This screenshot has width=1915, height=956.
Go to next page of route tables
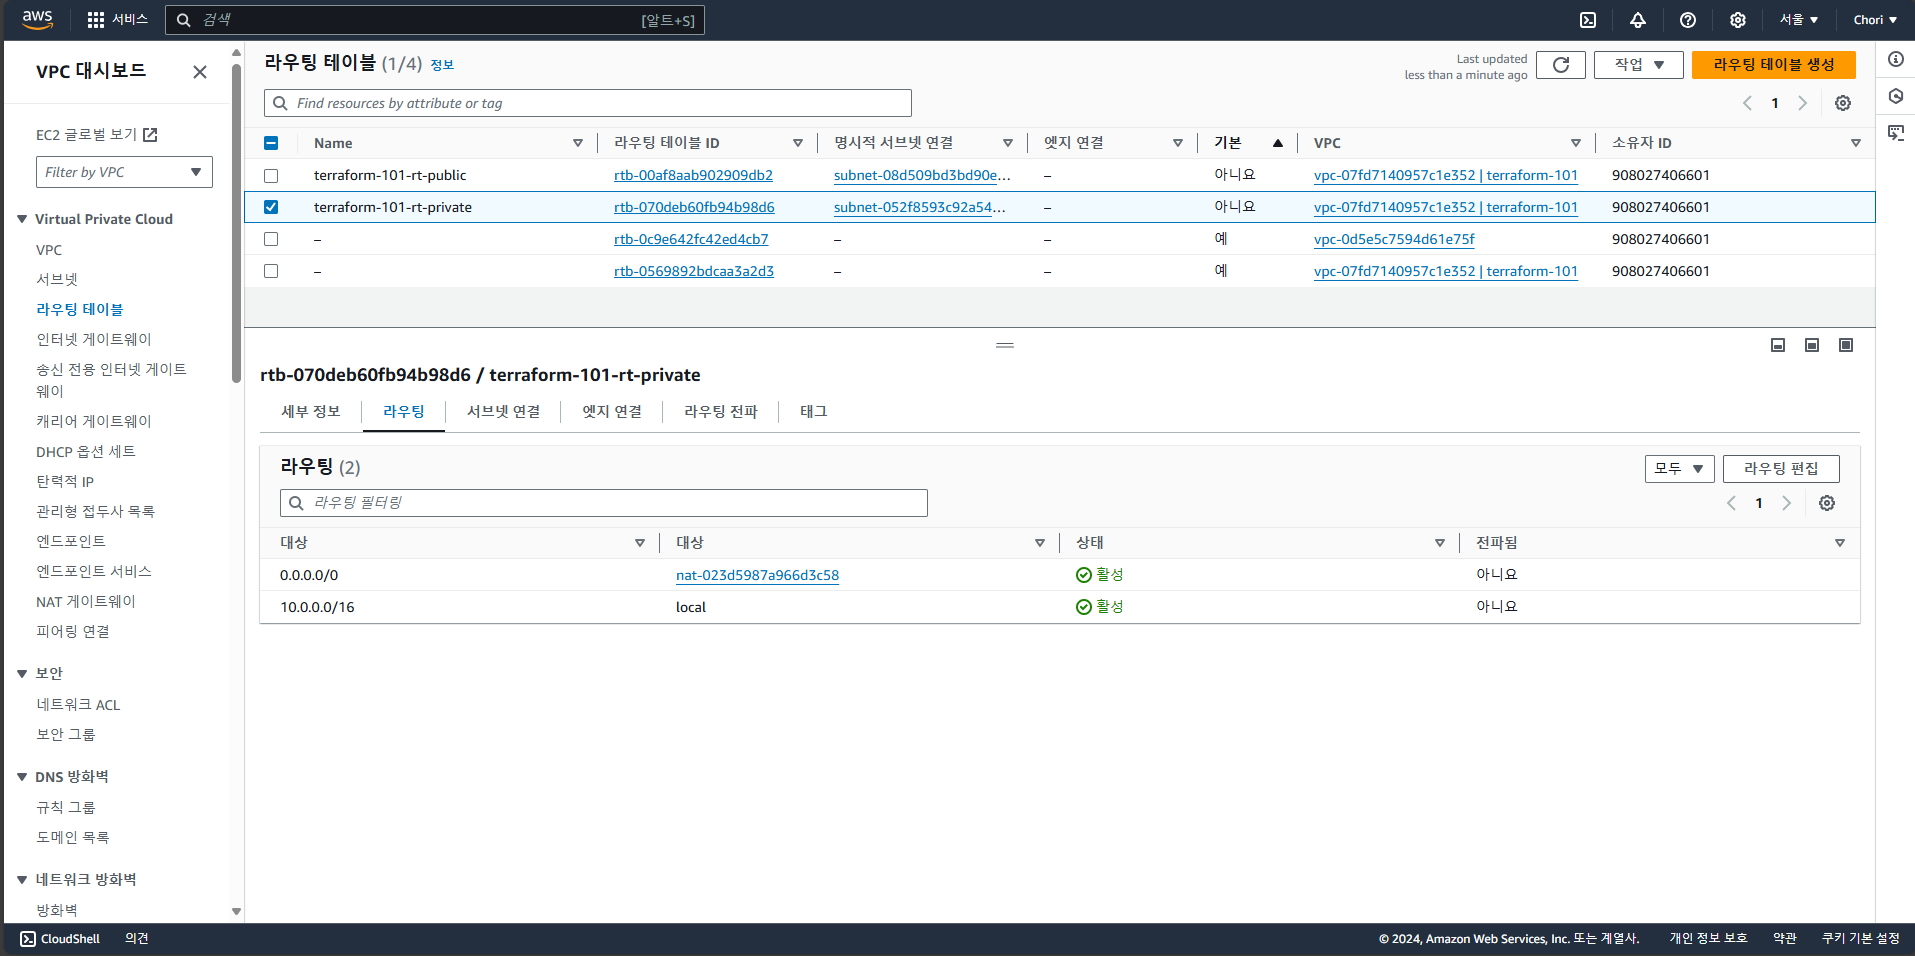(x=1803, y=103)
